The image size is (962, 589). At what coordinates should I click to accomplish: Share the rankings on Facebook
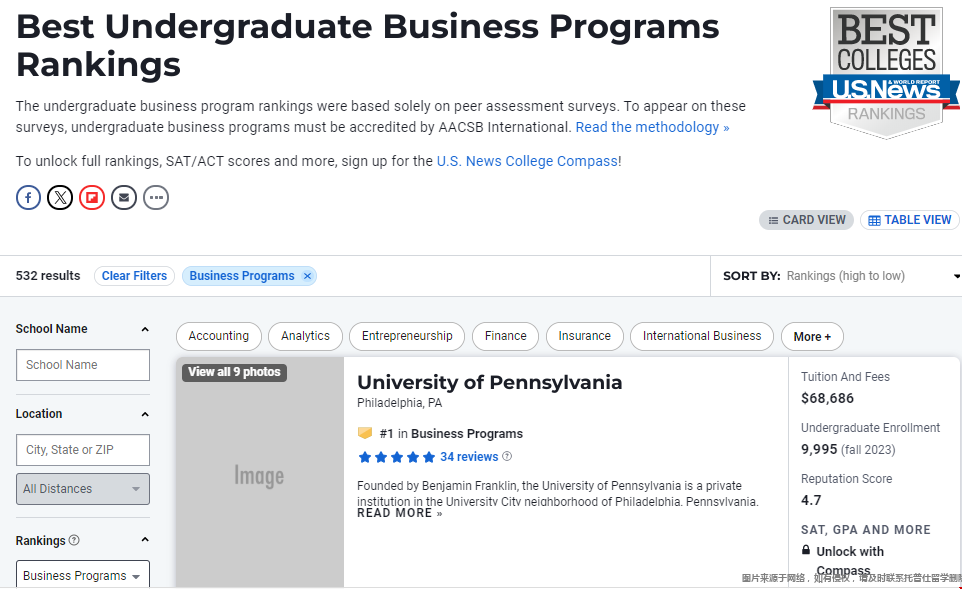[28, 198]
